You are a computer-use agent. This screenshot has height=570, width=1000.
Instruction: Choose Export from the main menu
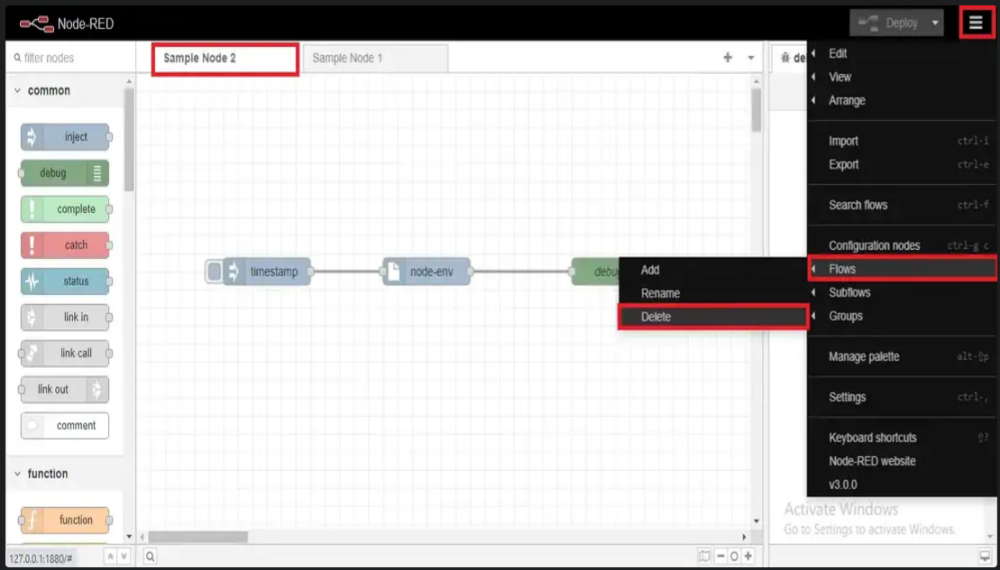[x=902, y=164]
